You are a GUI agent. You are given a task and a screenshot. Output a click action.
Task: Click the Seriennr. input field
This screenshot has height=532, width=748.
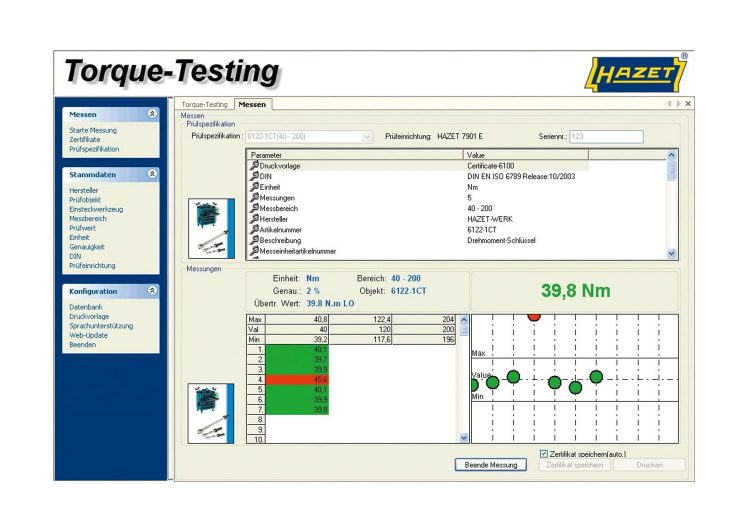click(x=606, y=135)
